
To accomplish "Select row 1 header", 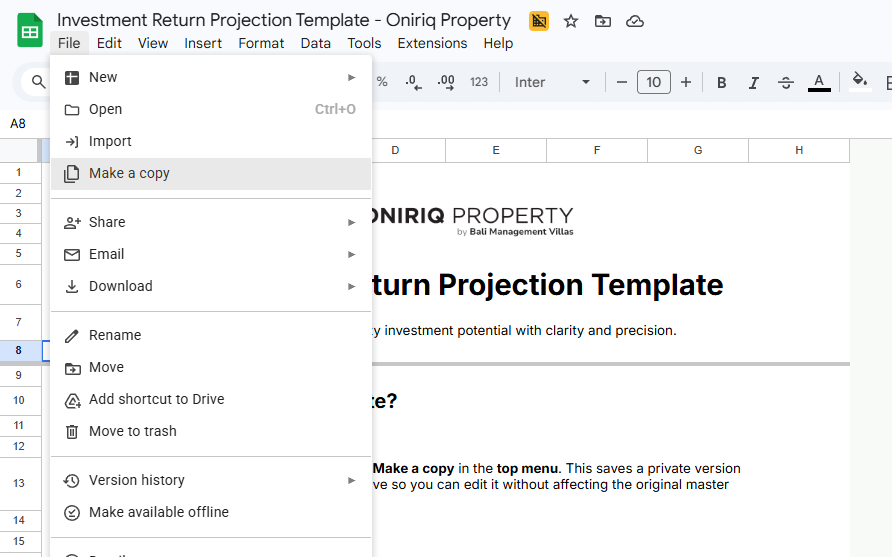I will [19, 172].
